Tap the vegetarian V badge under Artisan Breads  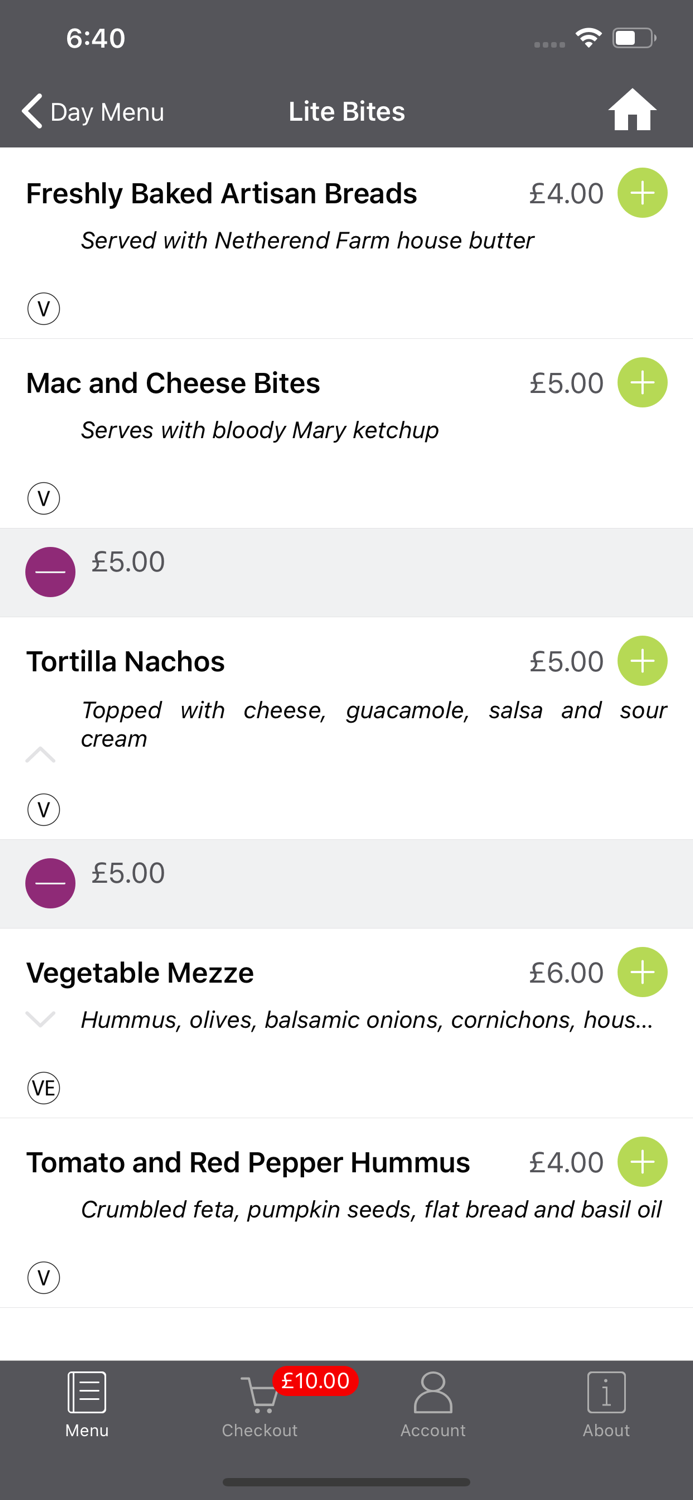44,309
